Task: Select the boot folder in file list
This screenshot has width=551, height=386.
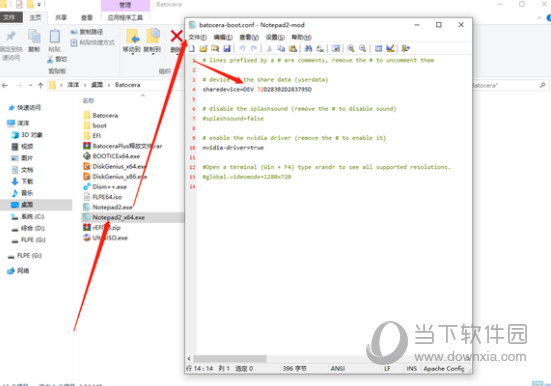Action: coord(95,126)
